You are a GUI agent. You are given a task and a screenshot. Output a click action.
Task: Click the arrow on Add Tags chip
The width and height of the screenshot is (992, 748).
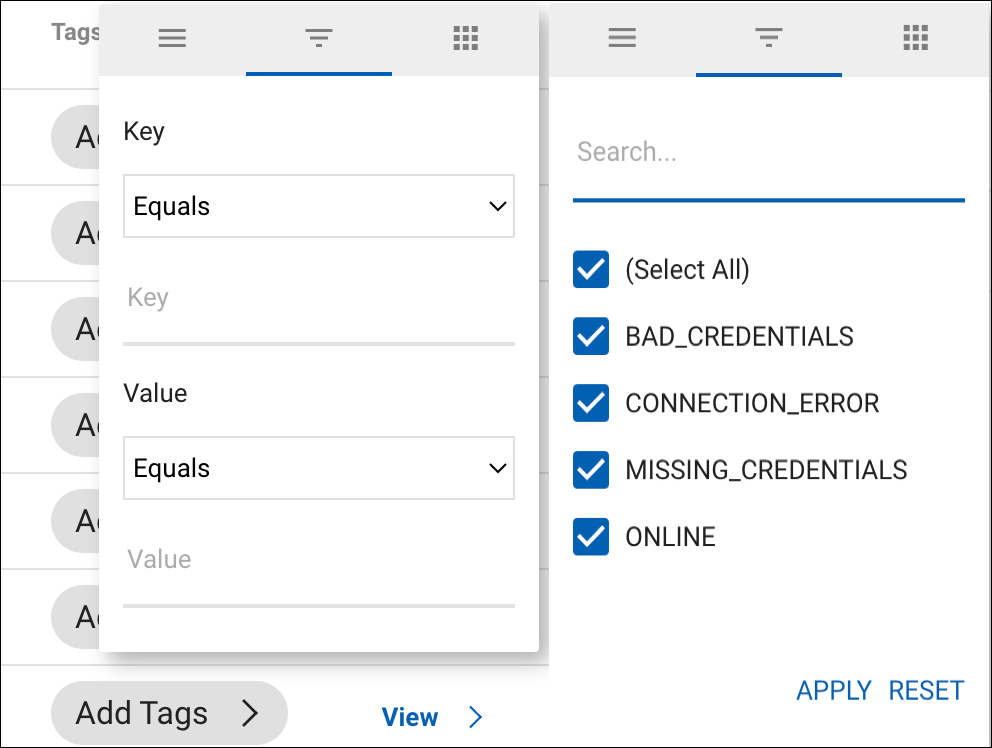(x=249, y=713)
